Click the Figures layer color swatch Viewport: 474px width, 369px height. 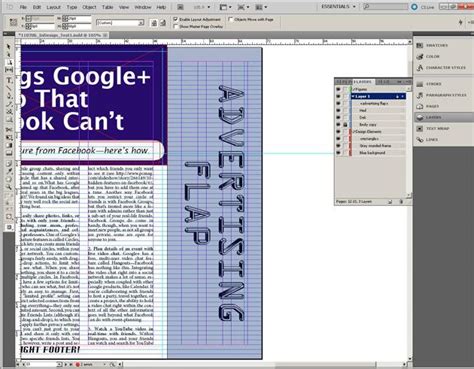(x=350, y=89)
